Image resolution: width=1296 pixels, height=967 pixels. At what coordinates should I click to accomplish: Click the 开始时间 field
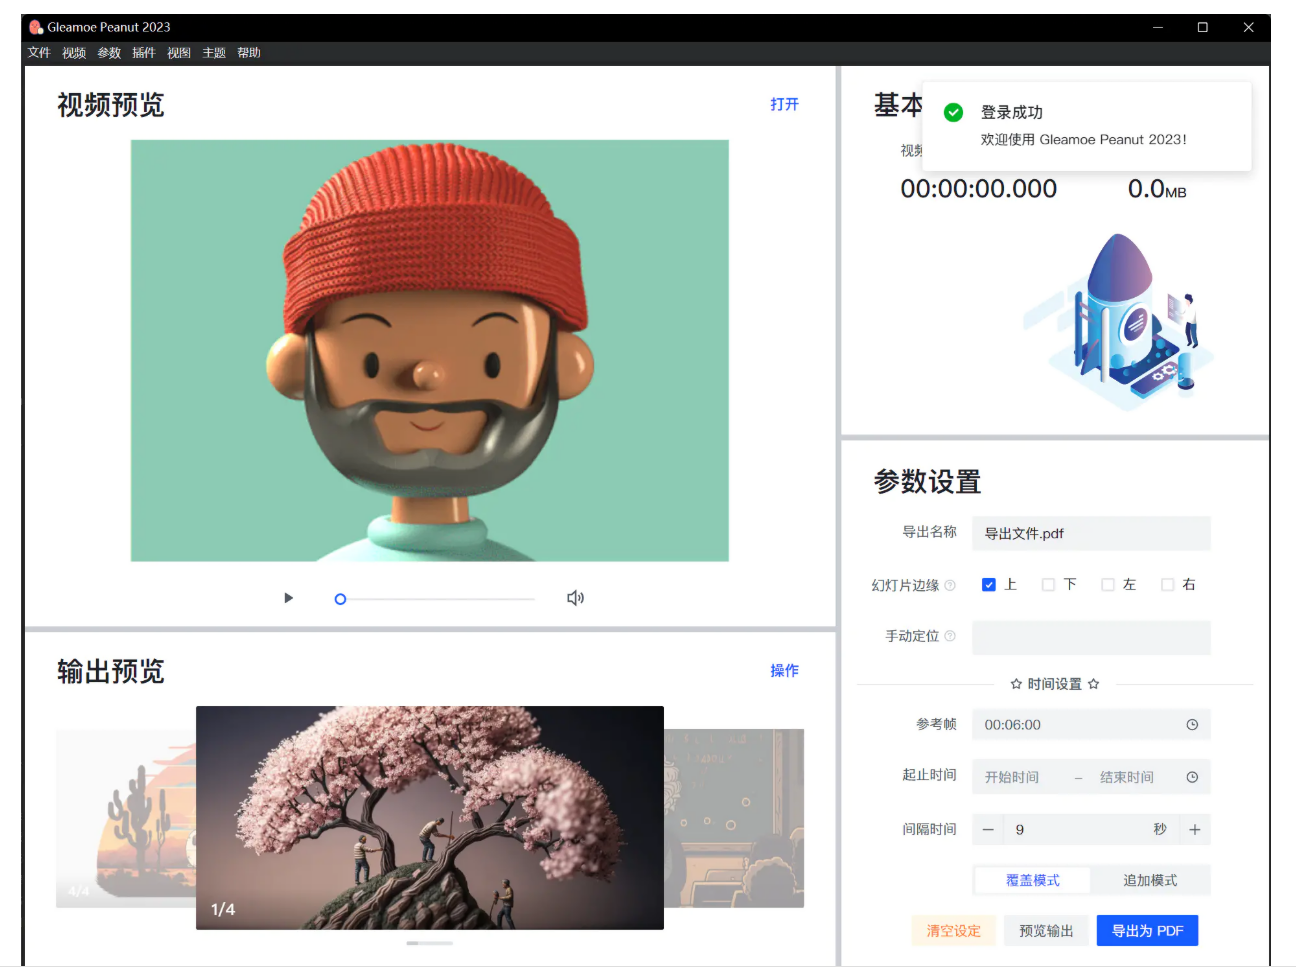[1012, 777]
